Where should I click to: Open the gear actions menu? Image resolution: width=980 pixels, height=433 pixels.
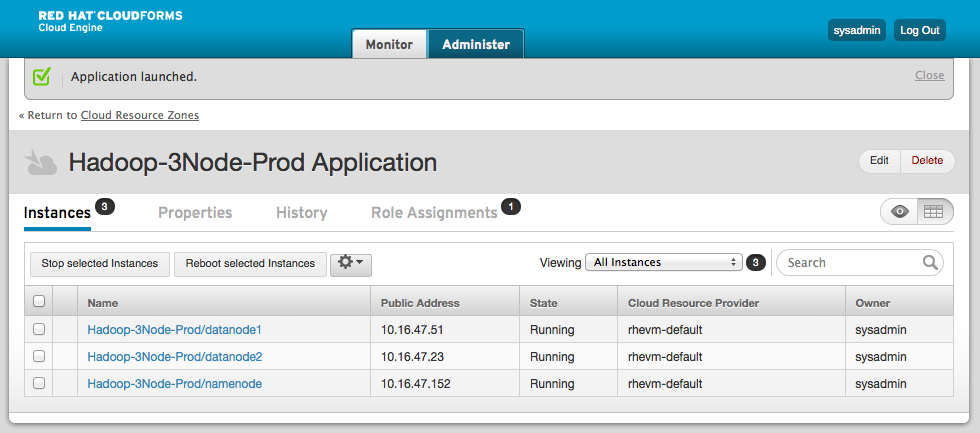(x=351, y=263)
